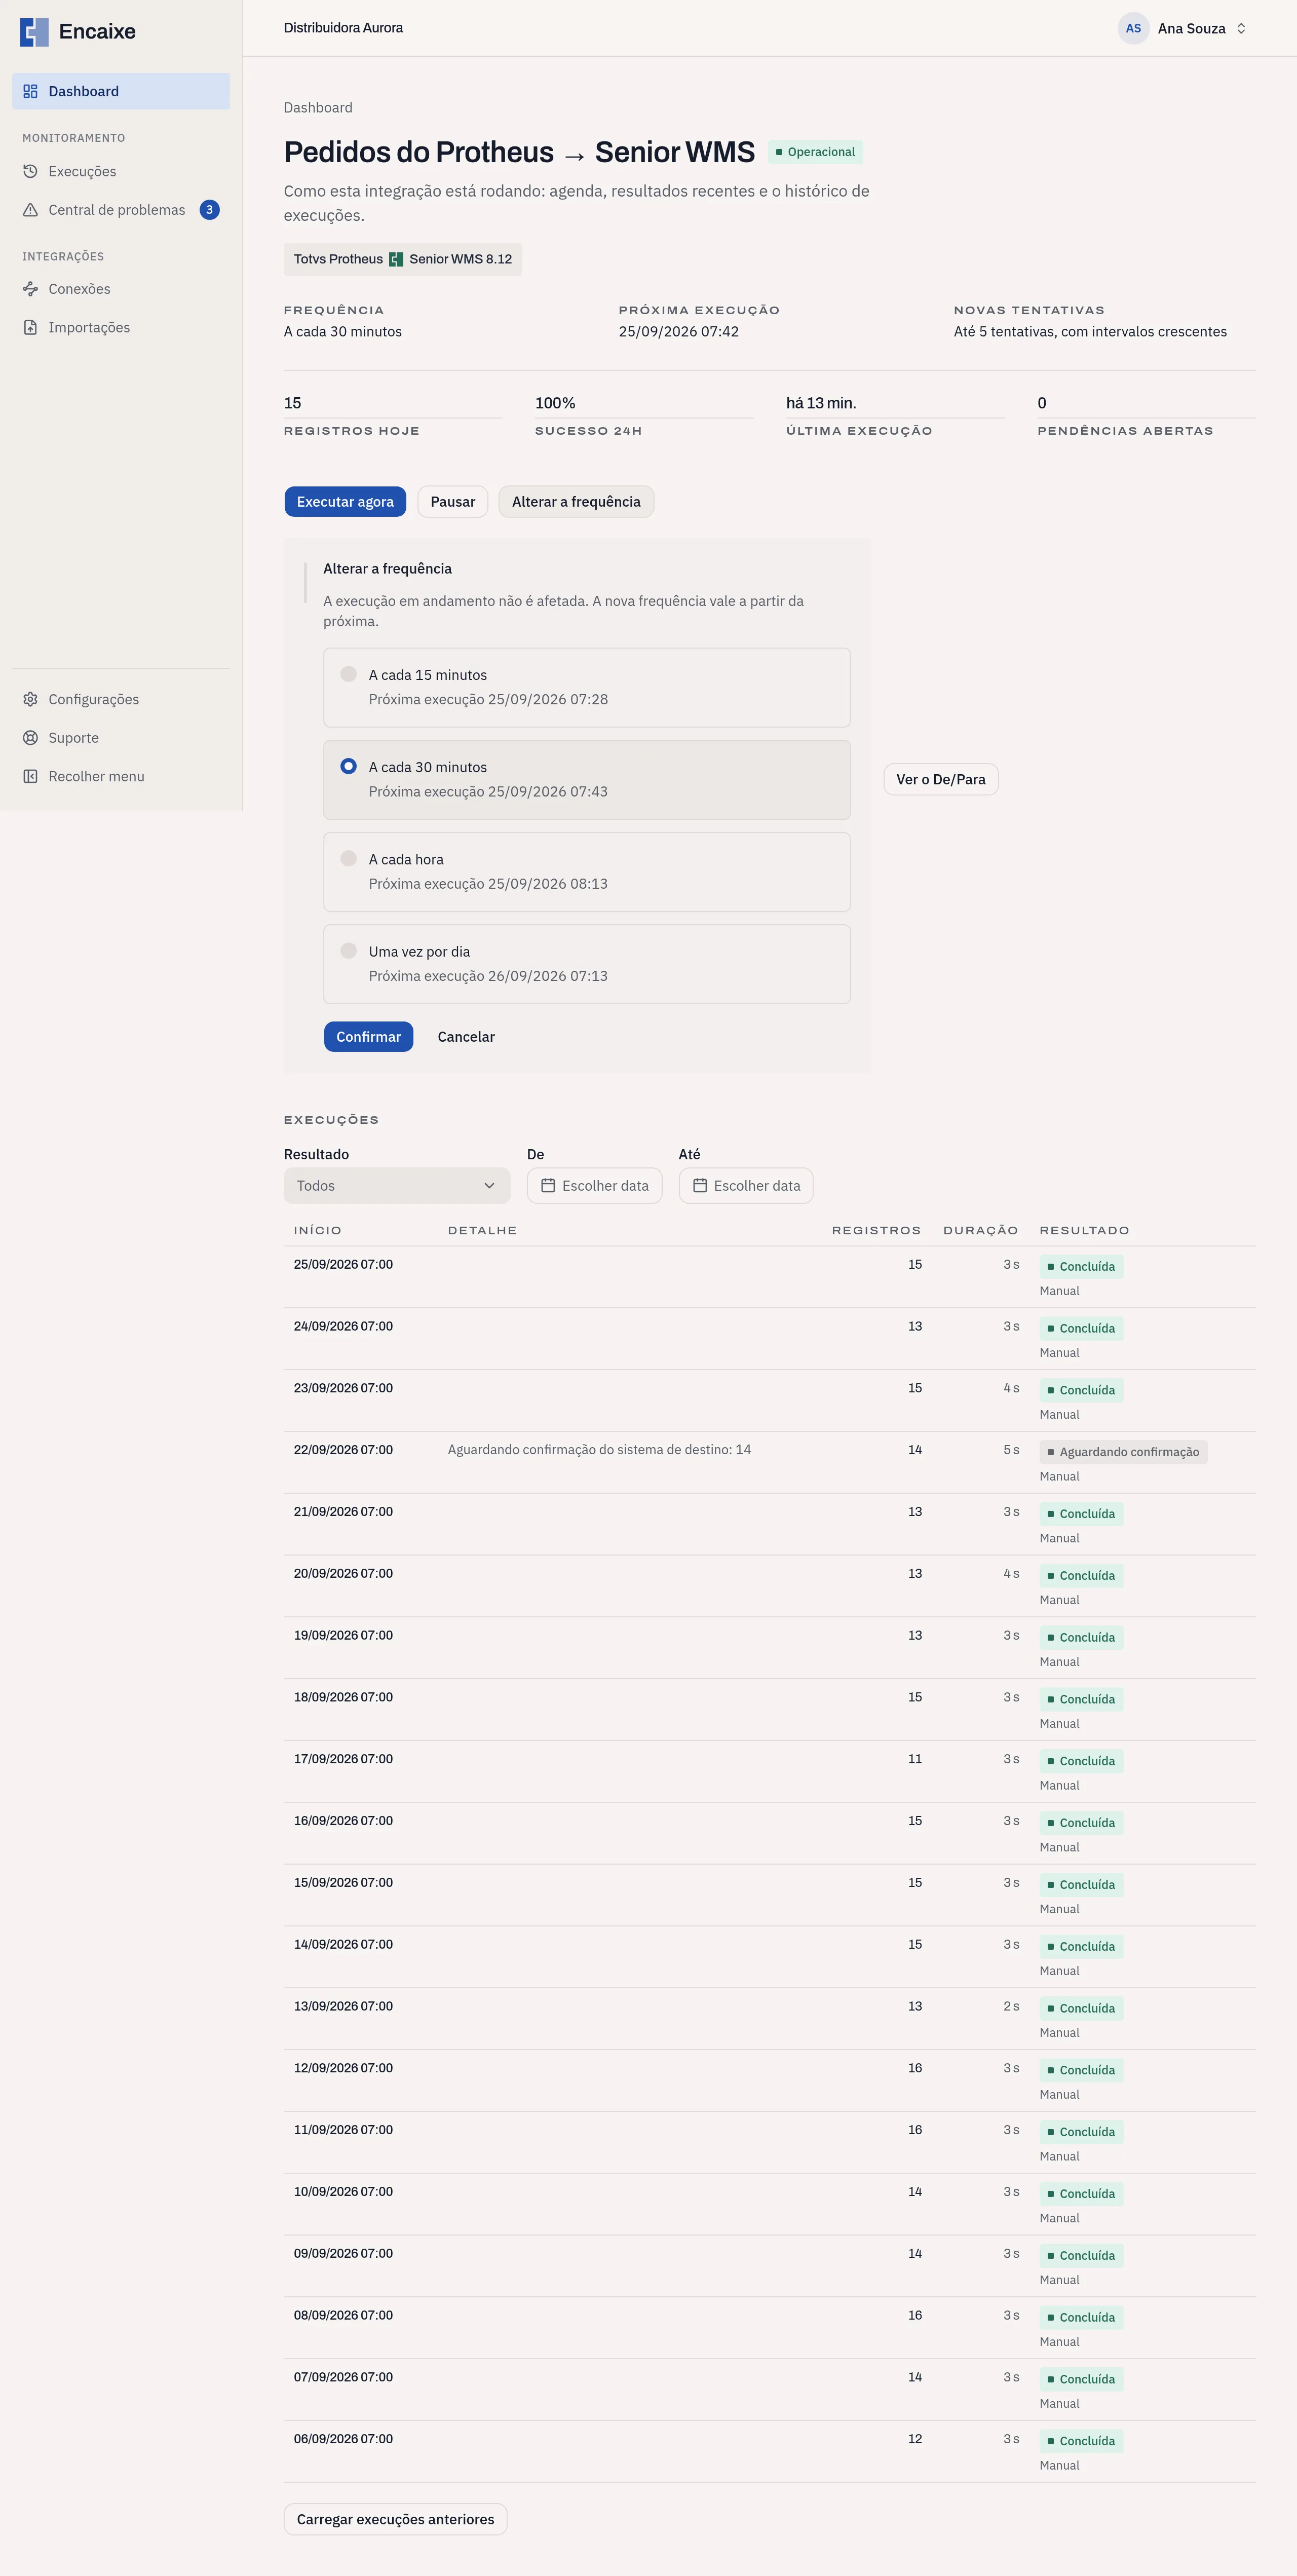This screenshot has height=2576, width=1297.
Task: Open the Até date picker
Action: [746, 1185]
